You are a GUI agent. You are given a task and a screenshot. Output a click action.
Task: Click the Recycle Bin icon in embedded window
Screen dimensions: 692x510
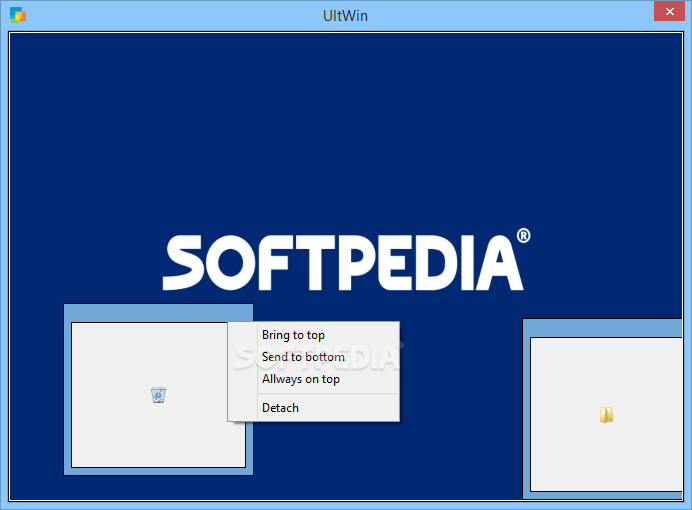[158, 395]
